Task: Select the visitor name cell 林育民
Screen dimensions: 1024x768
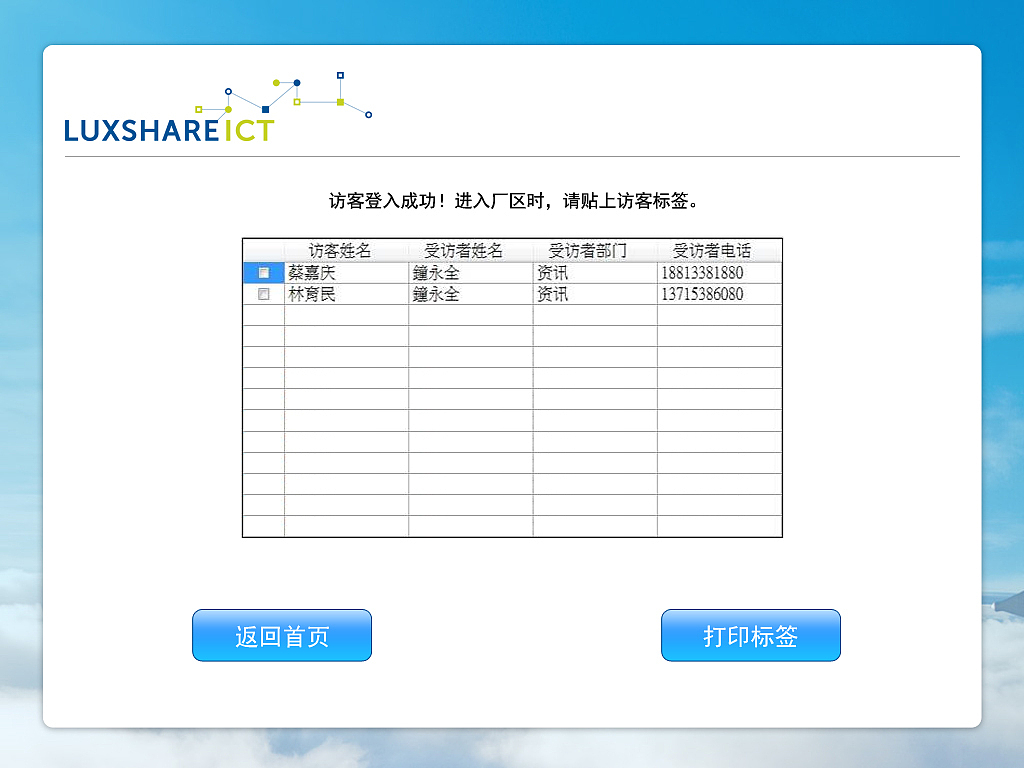Action: click(x=347, y=294)
